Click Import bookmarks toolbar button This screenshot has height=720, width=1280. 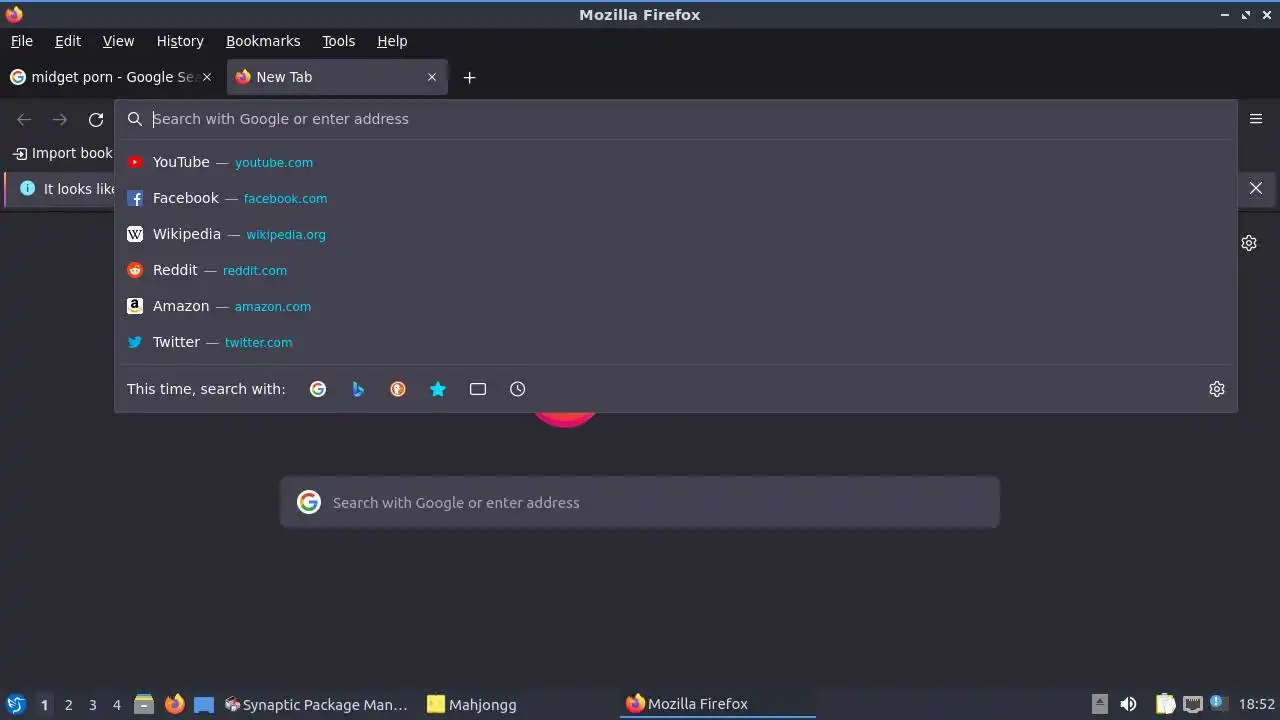(x=63, y=153)
